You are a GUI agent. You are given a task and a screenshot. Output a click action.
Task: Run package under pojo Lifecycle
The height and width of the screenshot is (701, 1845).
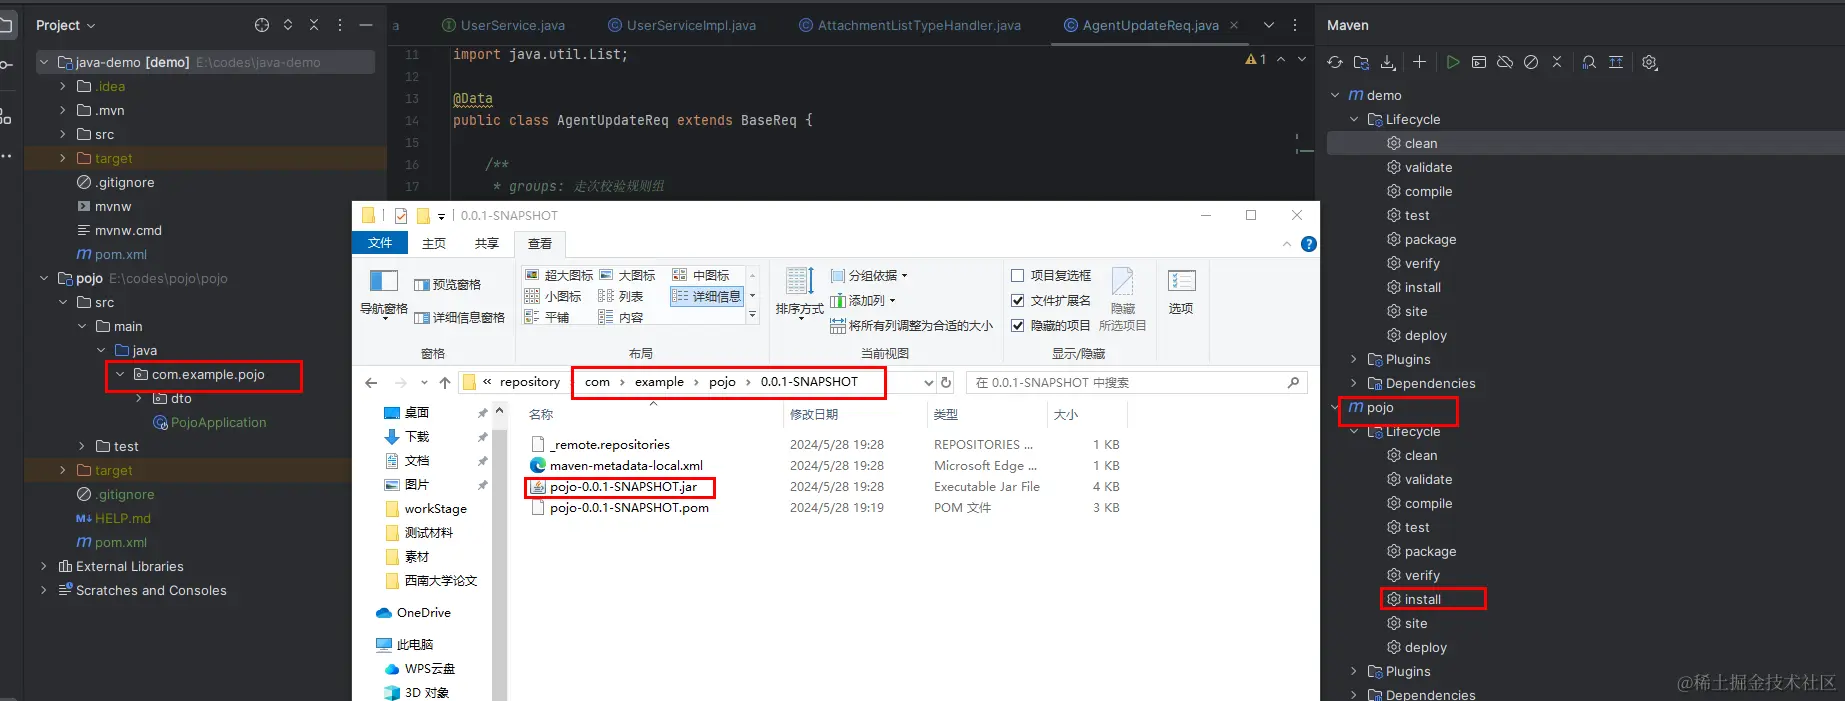tap(1430, 551)
